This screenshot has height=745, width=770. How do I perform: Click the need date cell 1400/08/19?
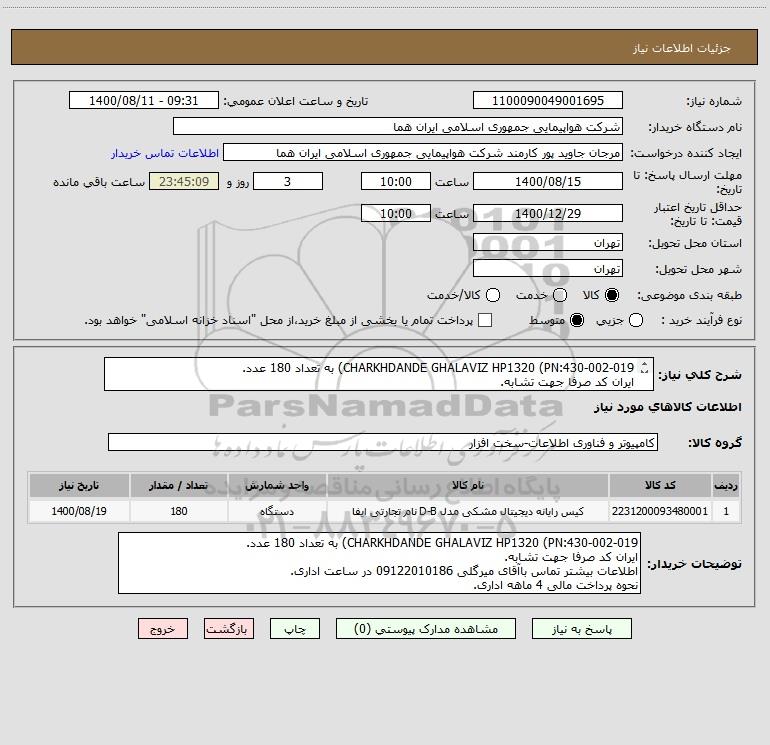tap(79, 511)
